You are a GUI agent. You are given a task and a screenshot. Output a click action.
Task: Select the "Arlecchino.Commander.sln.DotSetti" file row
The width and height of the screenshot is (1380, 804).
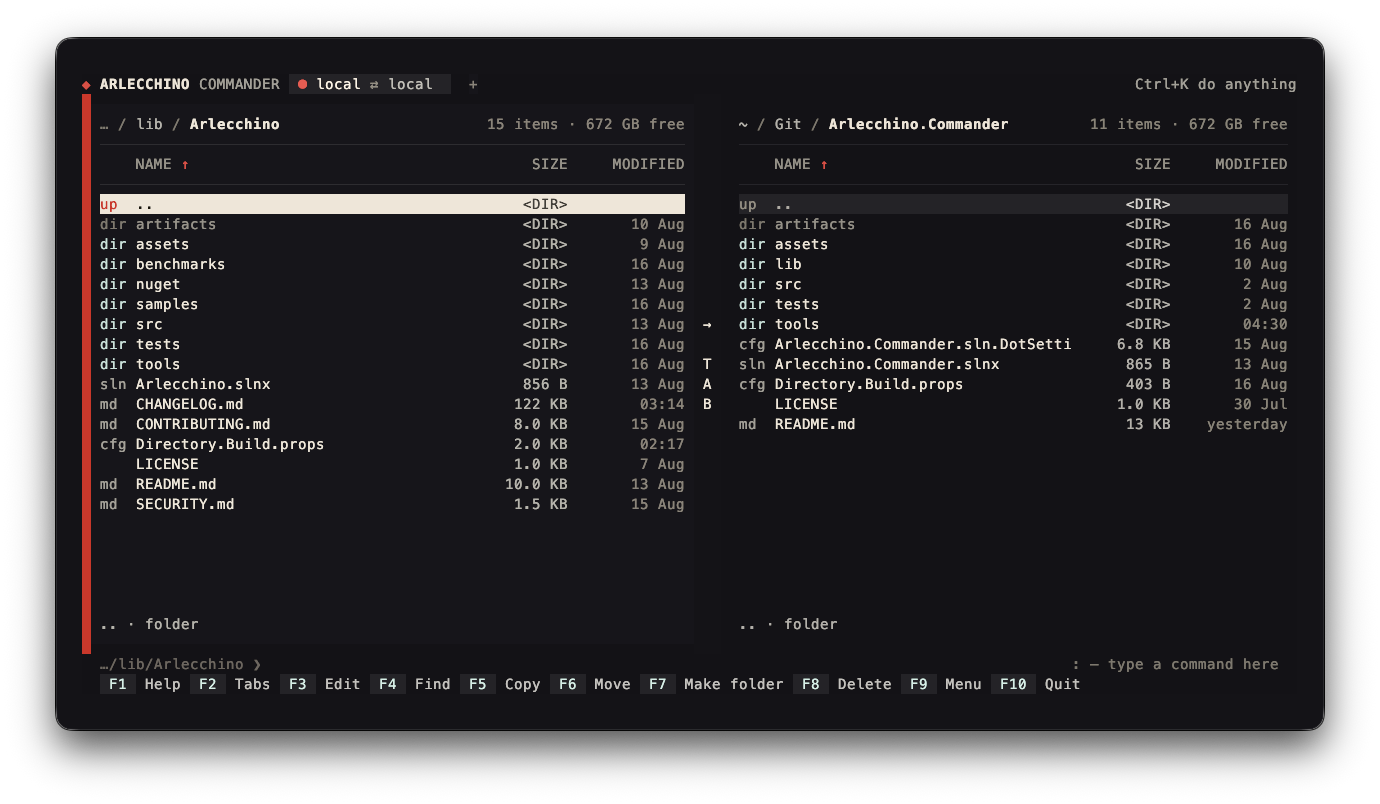pyautogui.click(x=1013, y=344)
